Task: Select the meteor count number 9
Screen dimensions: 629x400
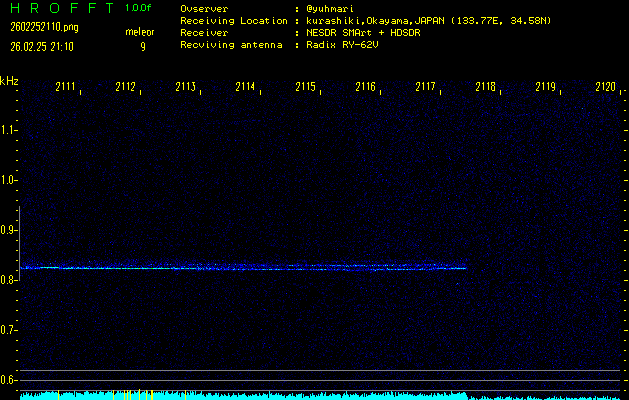Action: click(x=142, y=46)
